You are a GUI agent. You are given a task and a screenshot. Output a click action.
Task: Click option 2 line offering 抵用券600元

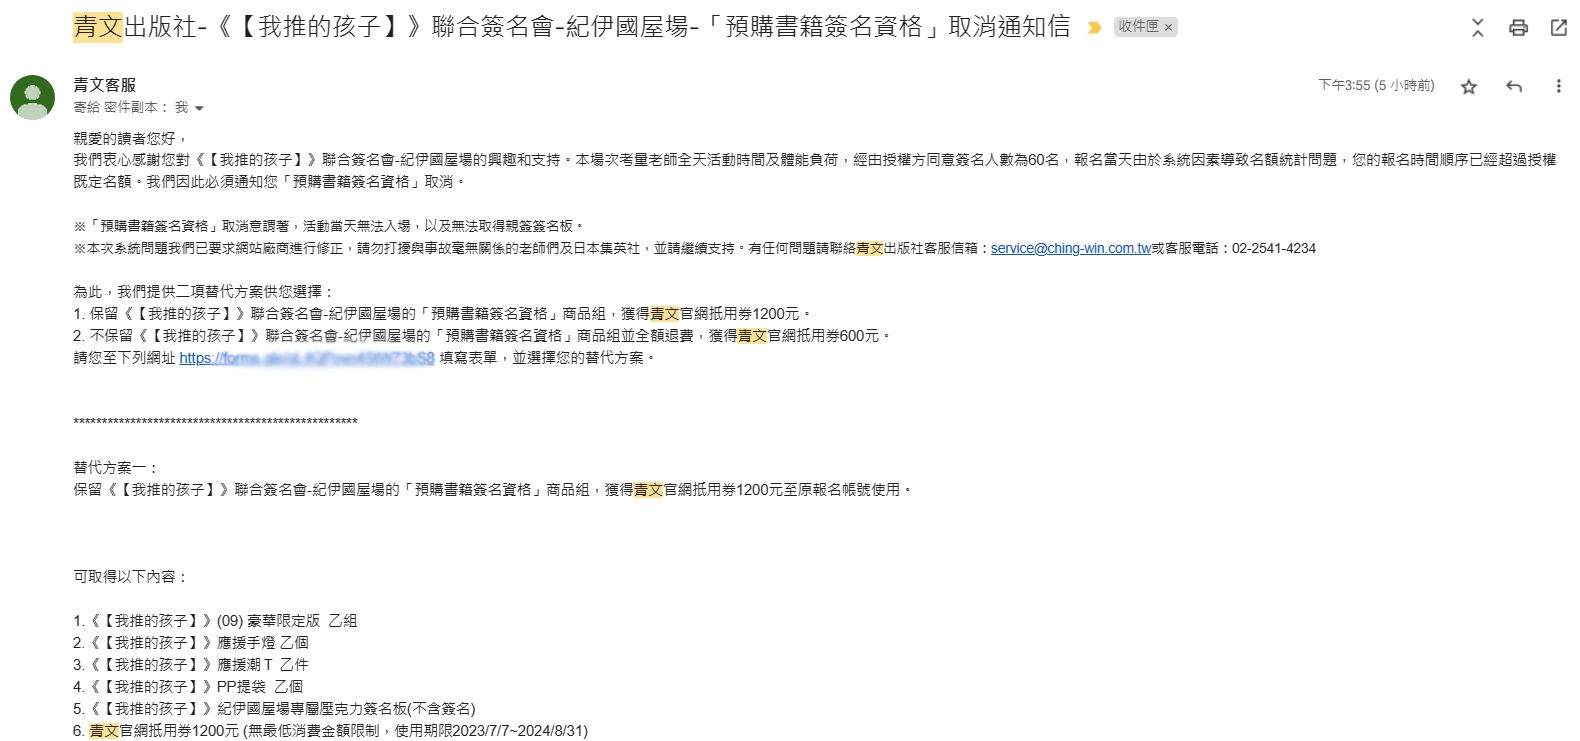(483, 336)
